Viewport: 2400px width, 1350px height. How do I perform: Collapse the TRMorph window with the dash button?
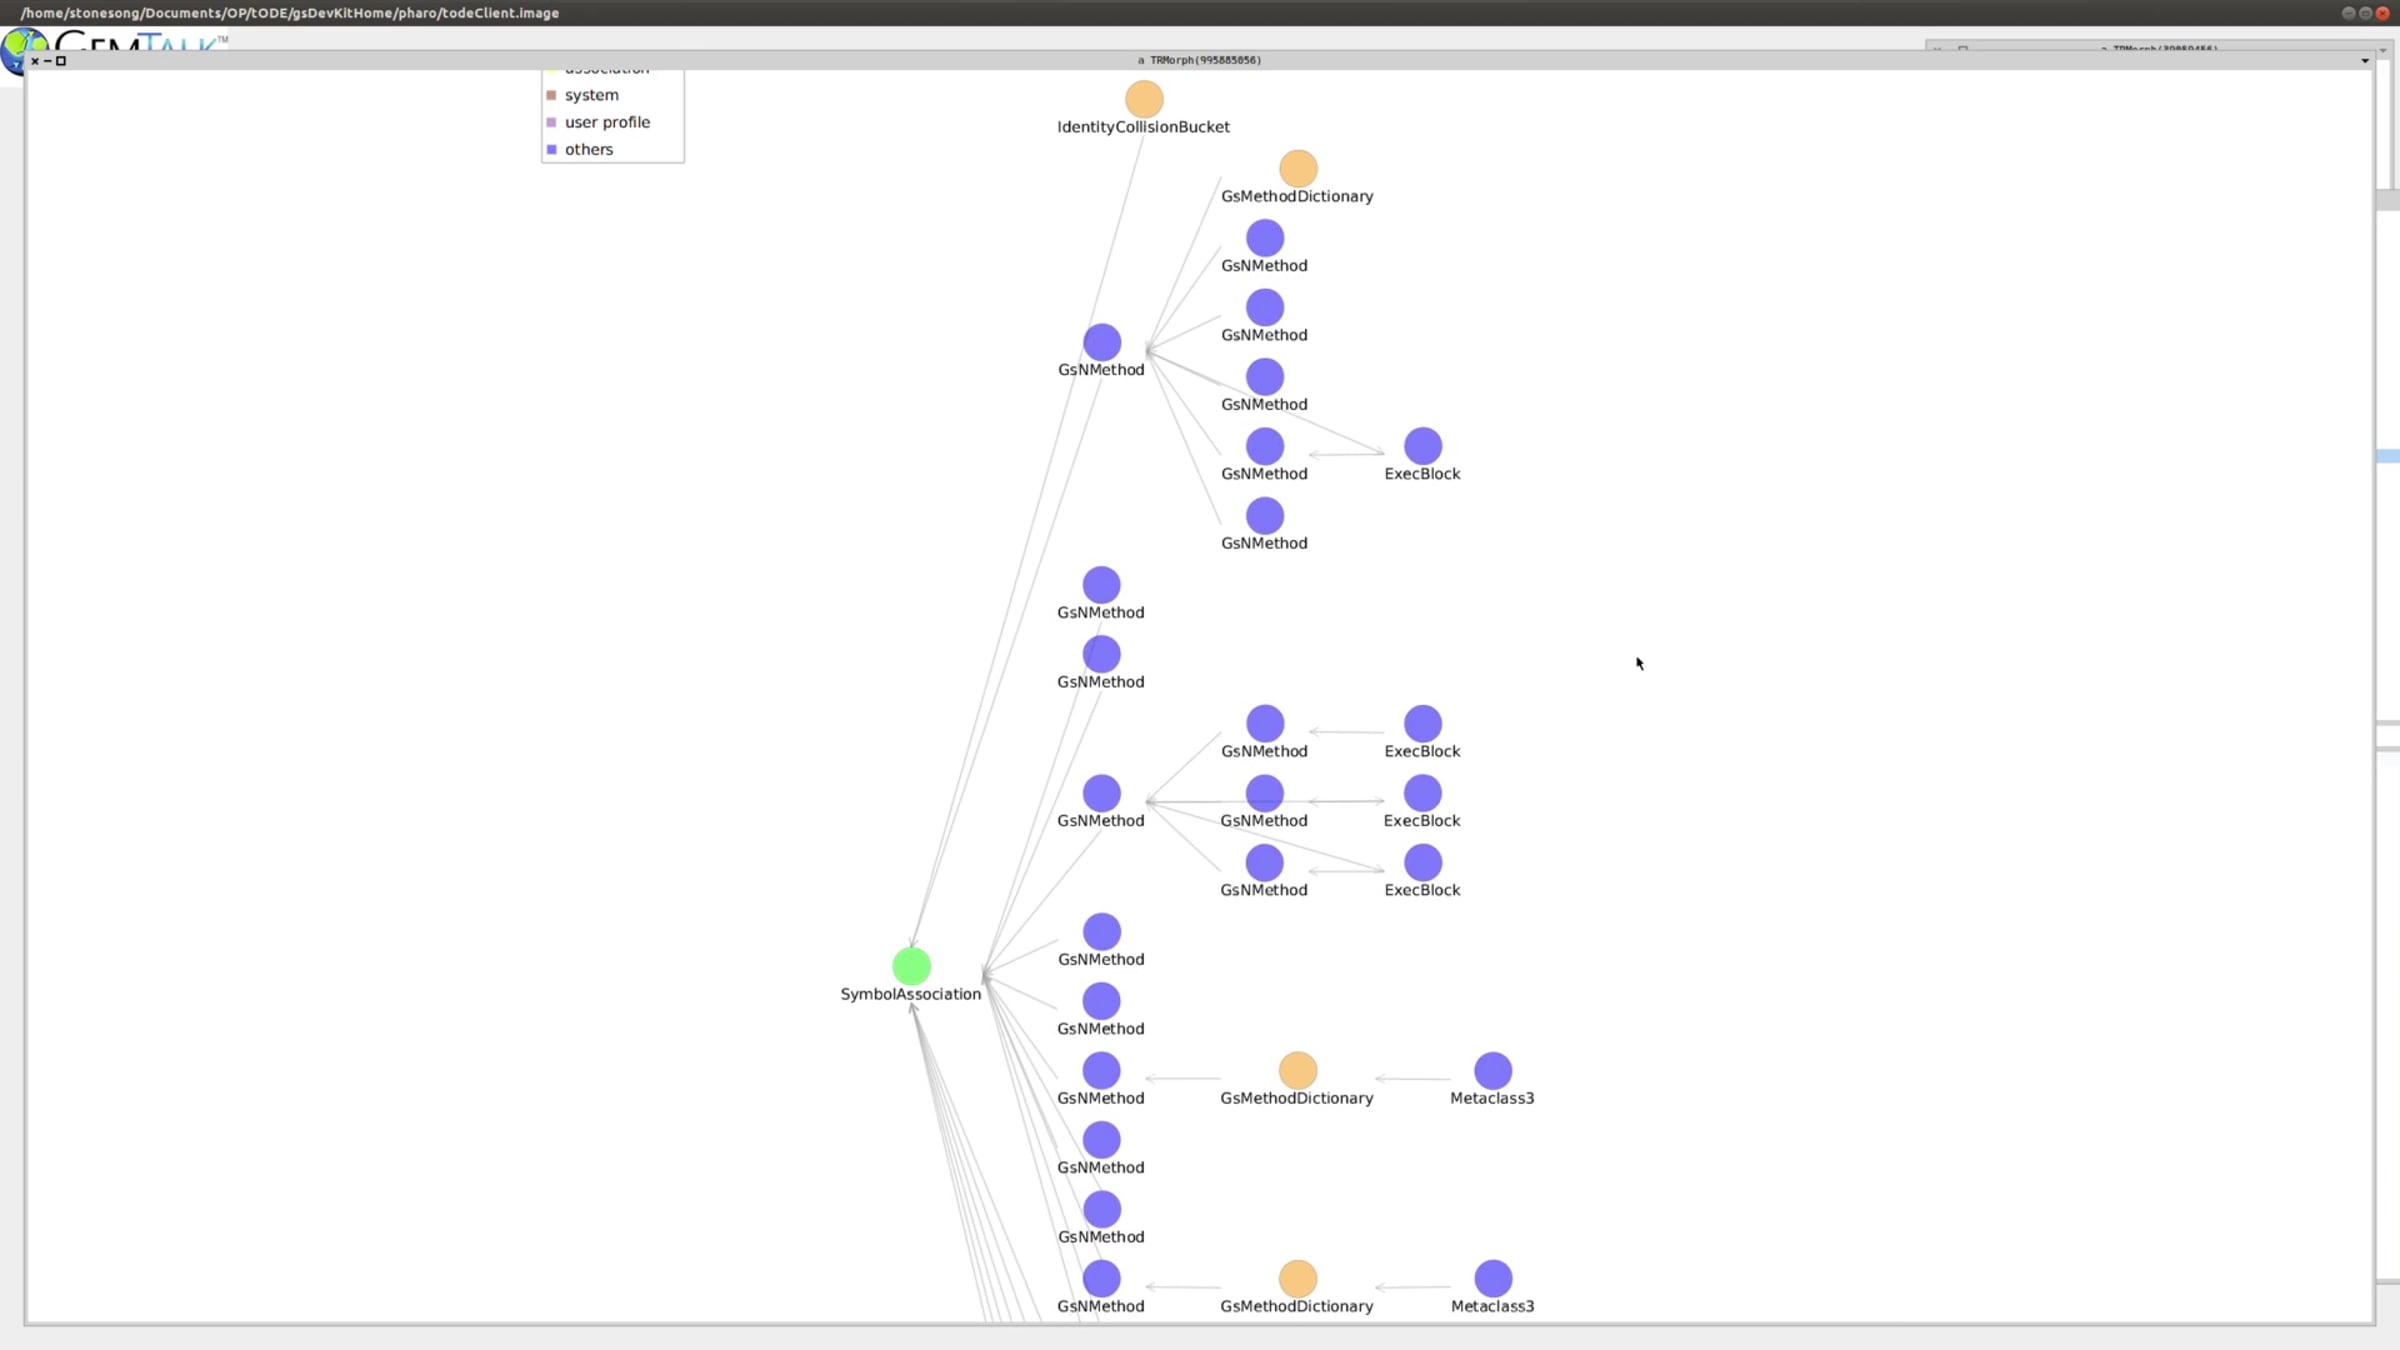pos(47,61)
